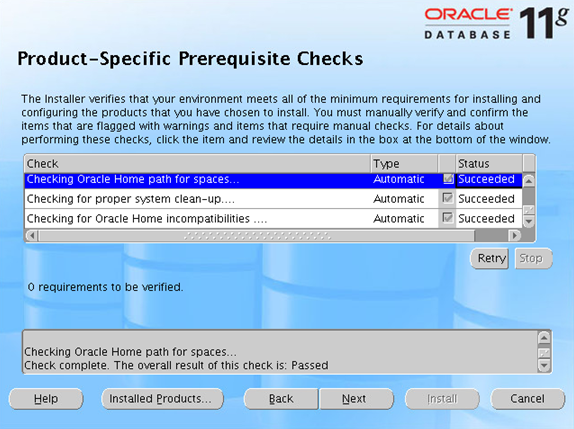Image resolution: width=574 pixels, height=429 pixels.
Task: Proceed with the Next button
Action: point(356,399)
